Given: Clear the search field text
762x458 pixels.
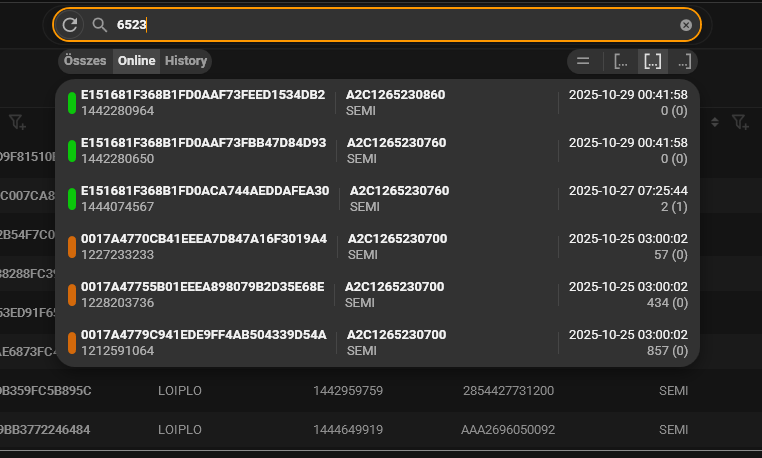Looking at the screenshot, I should (x=685, y=25).
